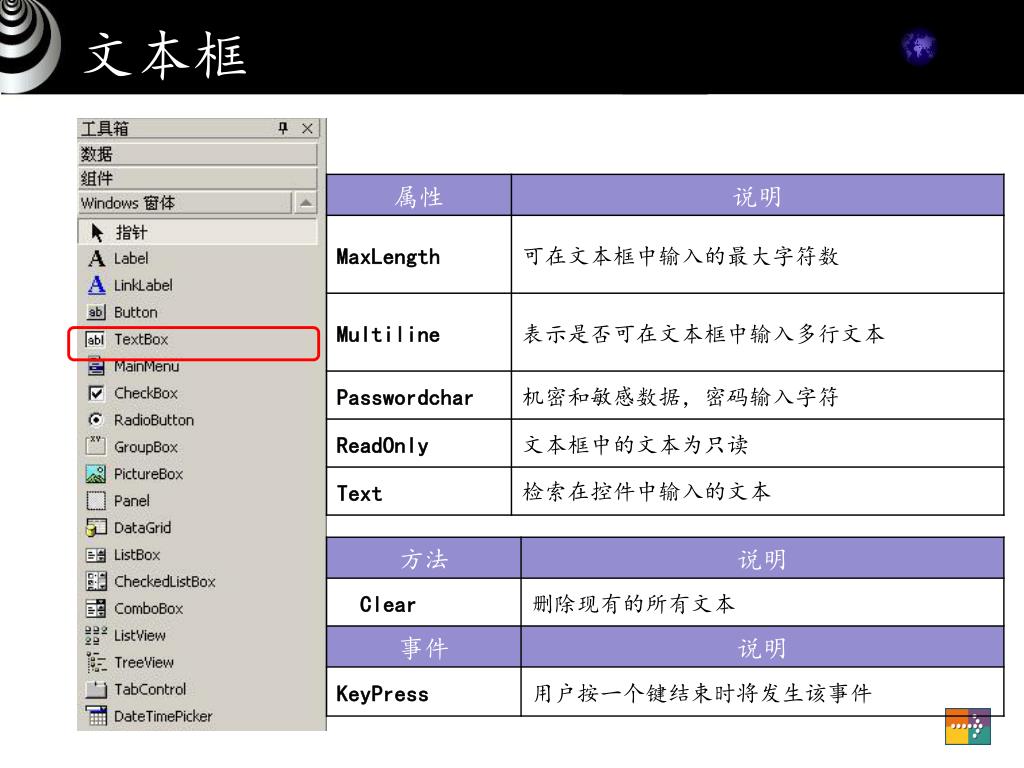1024x768 pixels.
Task: Select the Panel item text
Action: click(x=131, y=501)
